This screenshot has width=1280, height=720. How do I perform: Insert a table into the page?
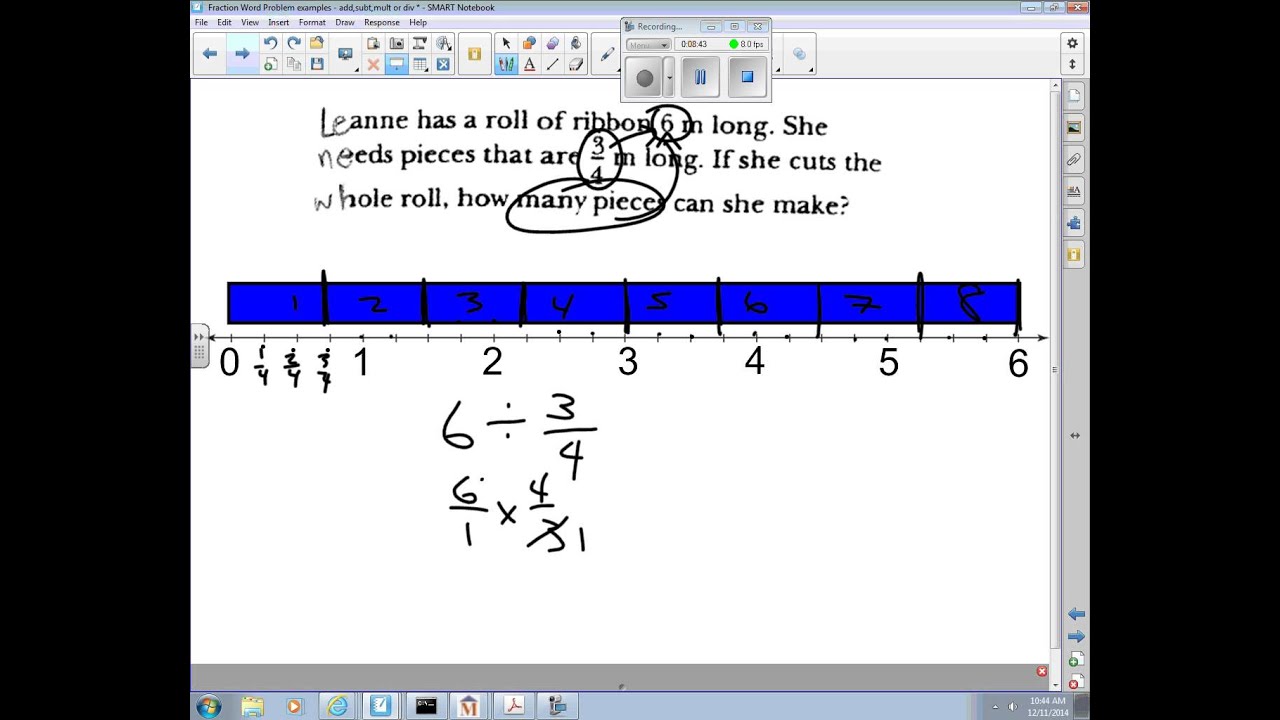tap(419, 64)
